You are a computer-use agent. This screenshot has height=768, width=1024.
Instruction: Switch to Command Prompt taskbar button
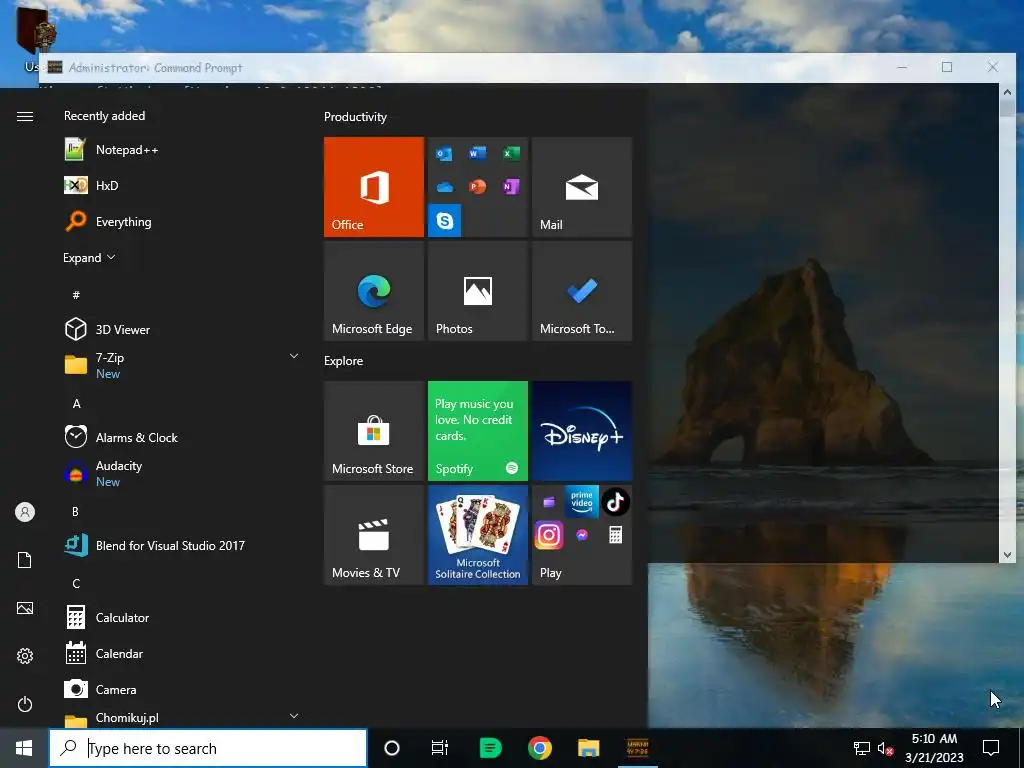pyautogui.click(x=637, y=748)
